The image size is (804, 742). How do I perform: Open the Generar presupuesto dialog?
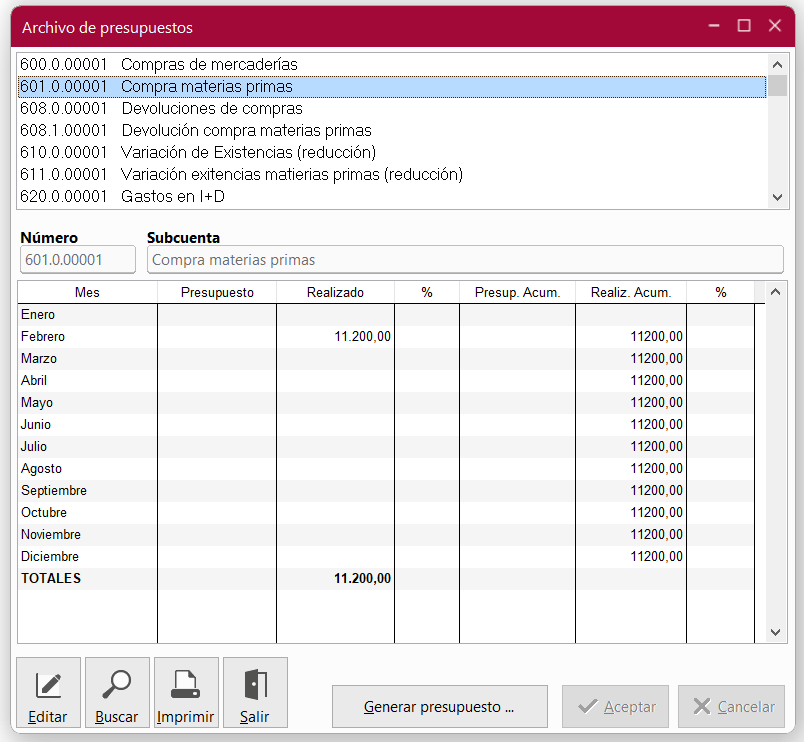pyautogui.click(x=439, y=706)
